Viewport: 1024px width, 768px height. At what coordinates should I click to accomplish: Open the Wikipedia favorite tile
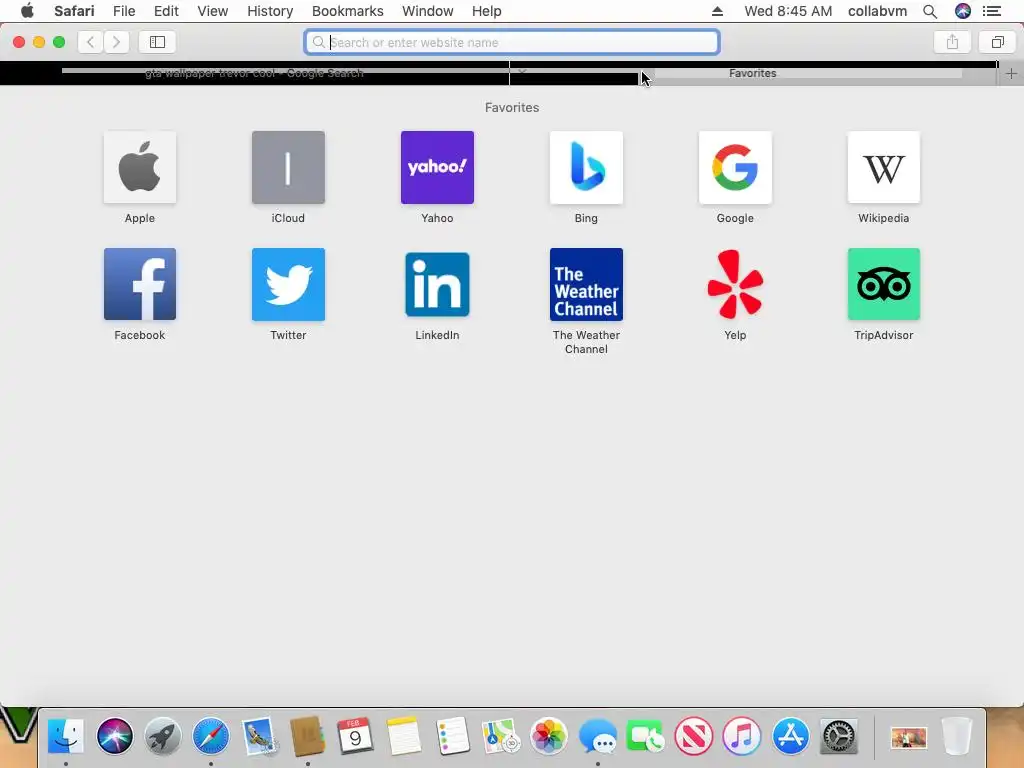pyautogui.click(x=884, y=167)
